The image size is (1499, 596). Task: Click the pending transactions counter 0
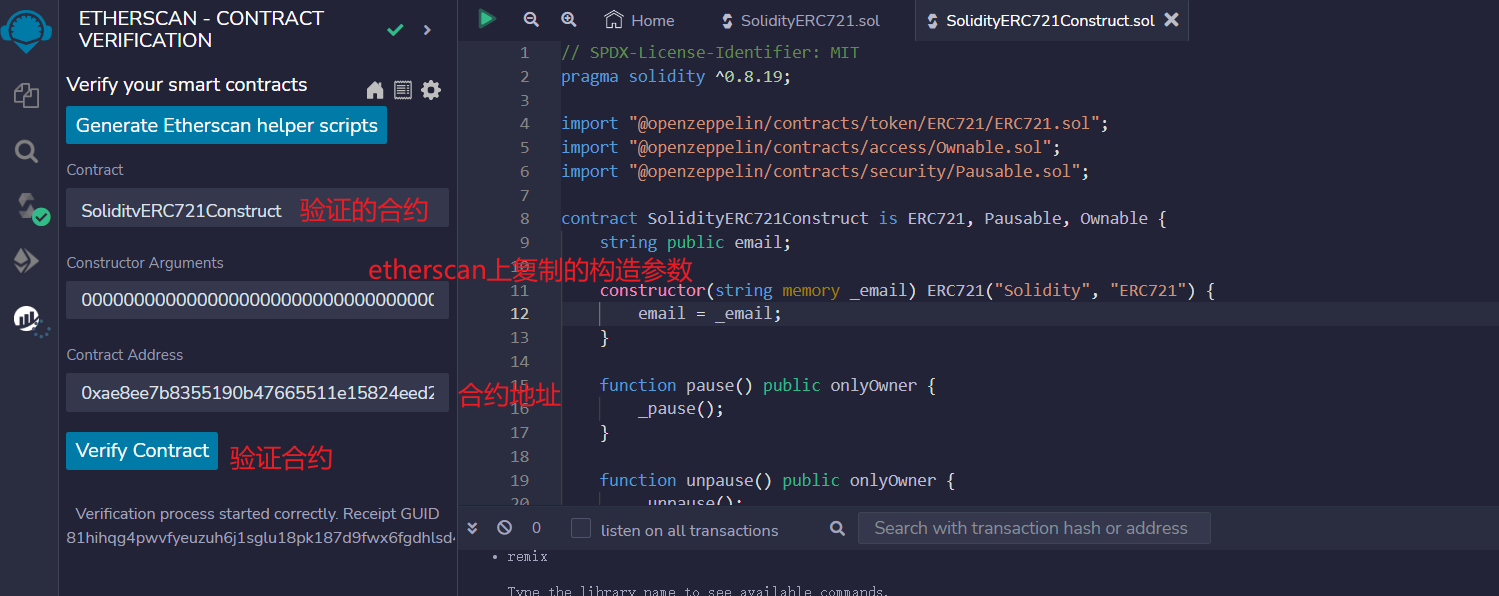[536, 528]
